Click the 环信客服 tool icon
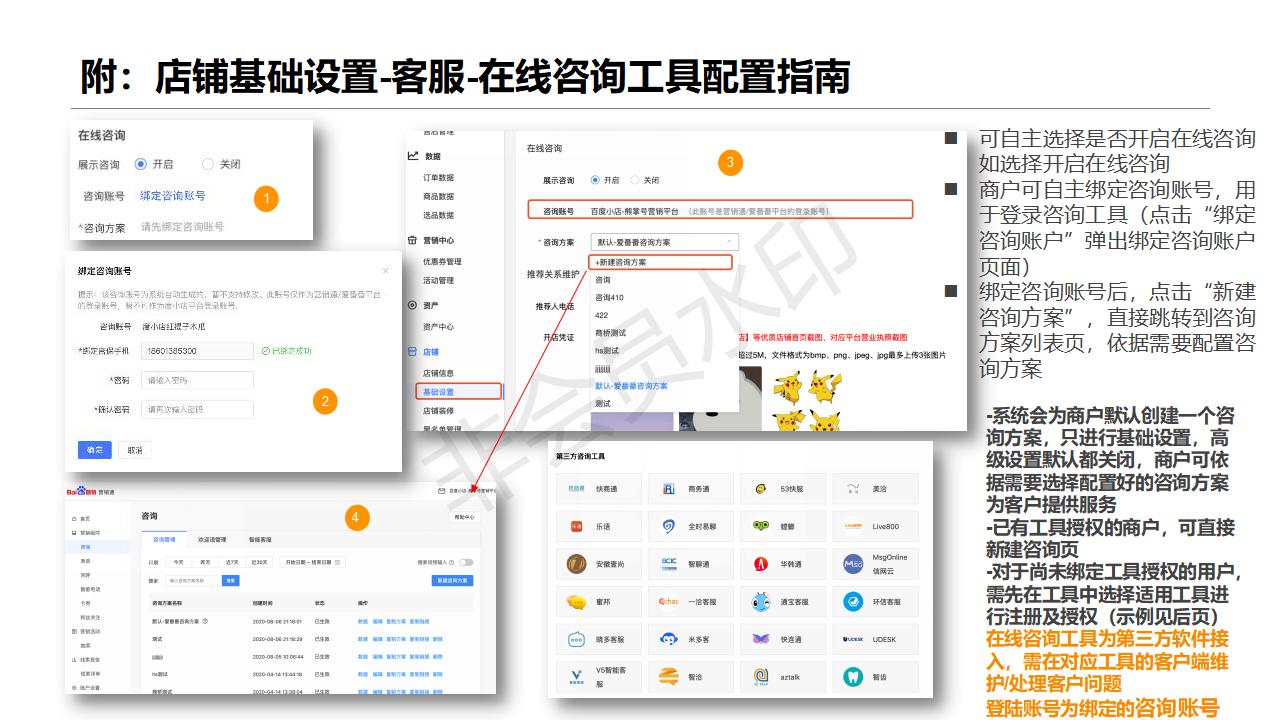Viewport: 1280px width, 720px height. pos(853,602)
